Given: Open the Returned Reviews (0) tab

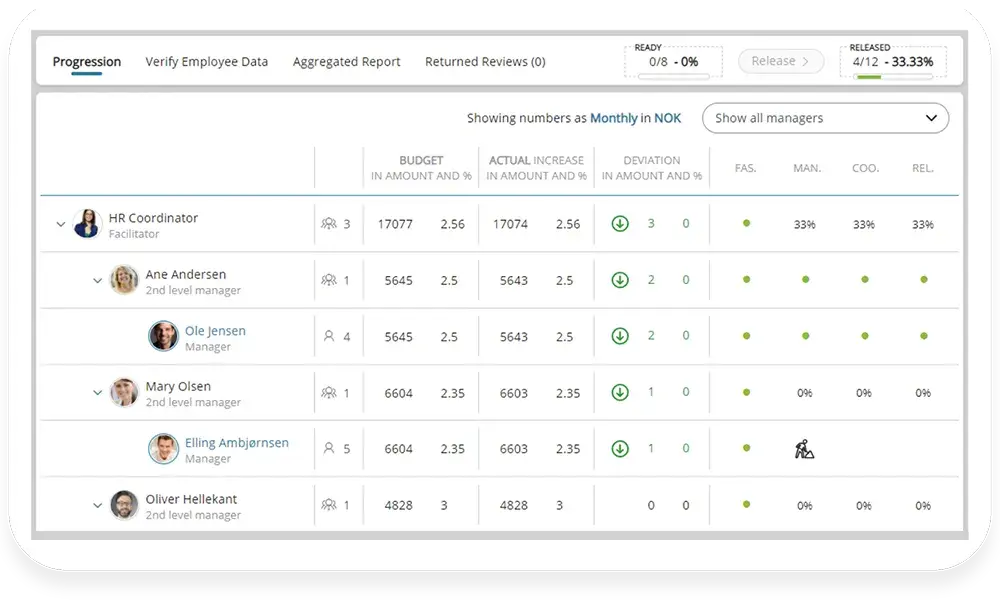Looking at the screenshot, I should click(485, 62).
